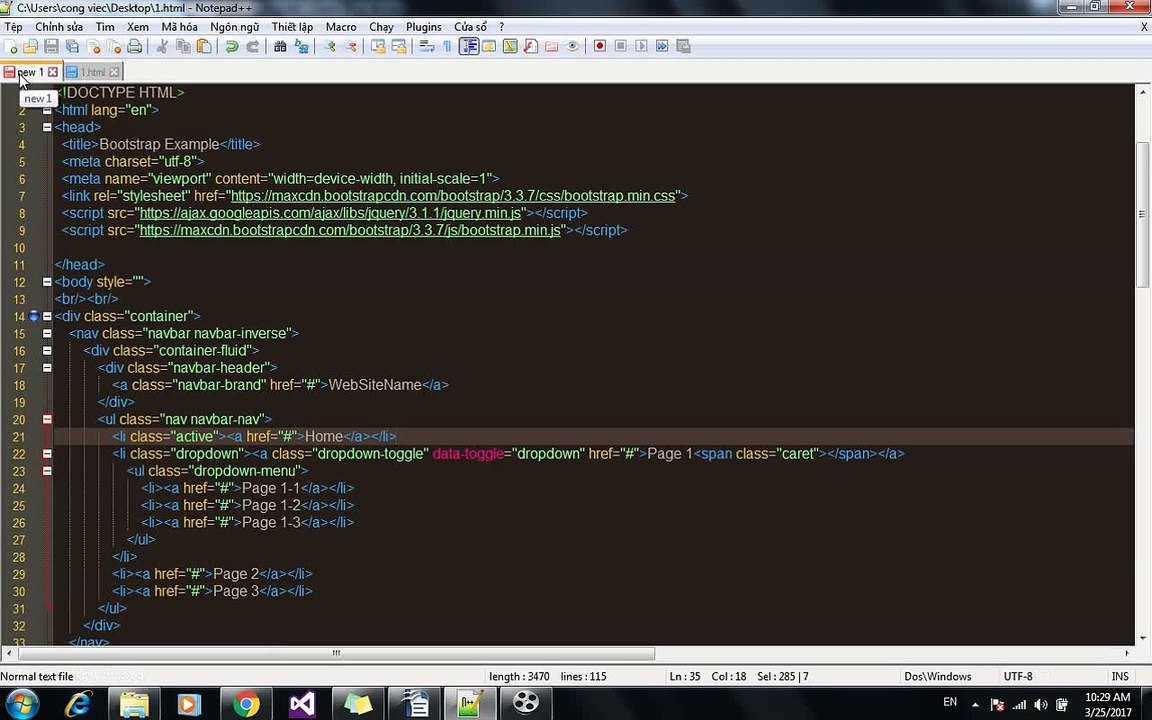Click Run Macro Multiple Times icon
The width and height of the screenshot is (1152, 720).
click(662, 46)
